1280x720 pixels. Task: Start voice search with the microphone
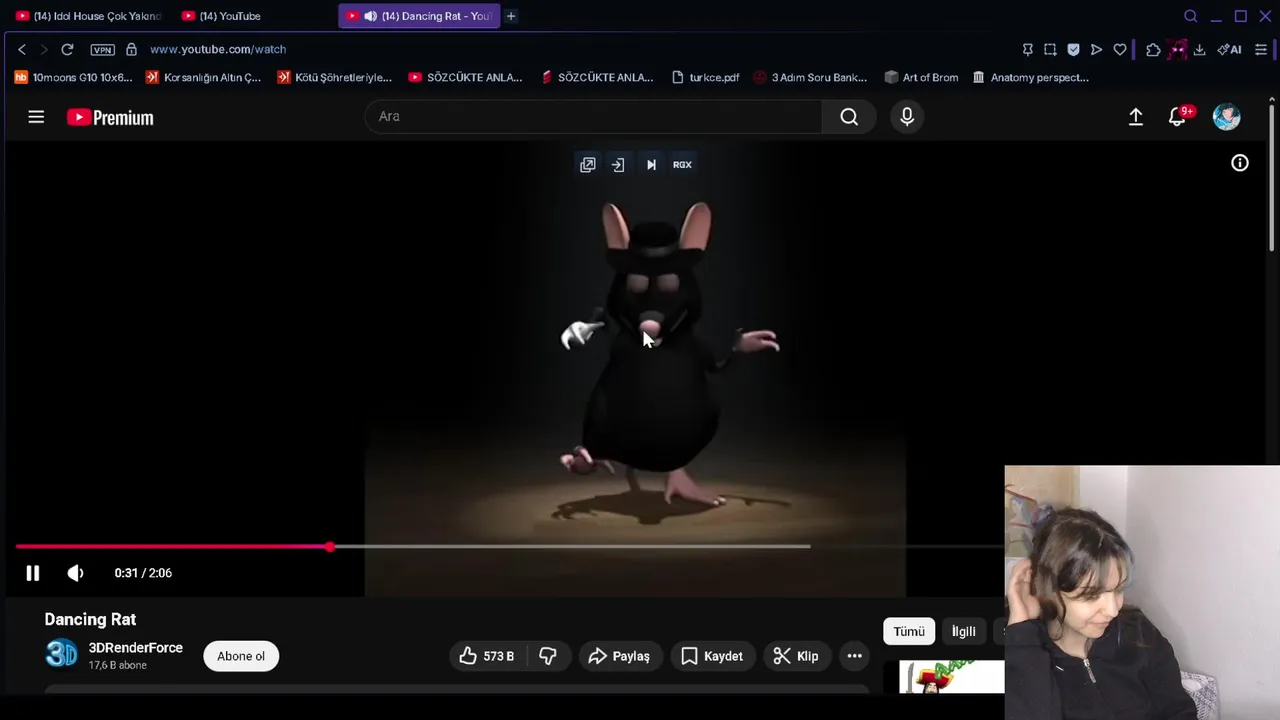pyautogui.click(x=907, y=117)
